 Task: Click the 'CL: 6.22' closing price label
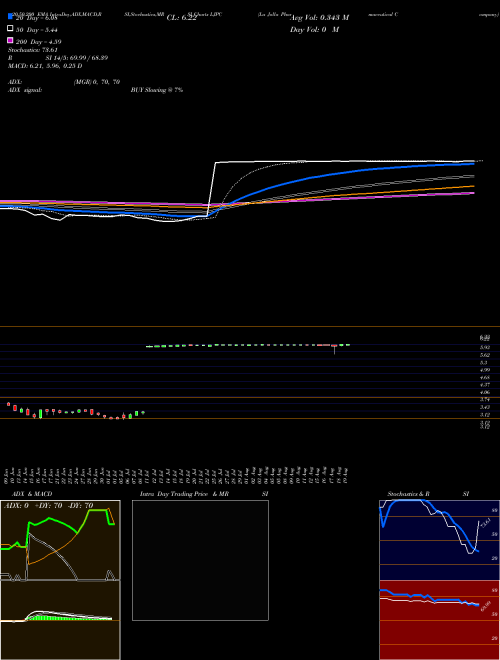181,18
